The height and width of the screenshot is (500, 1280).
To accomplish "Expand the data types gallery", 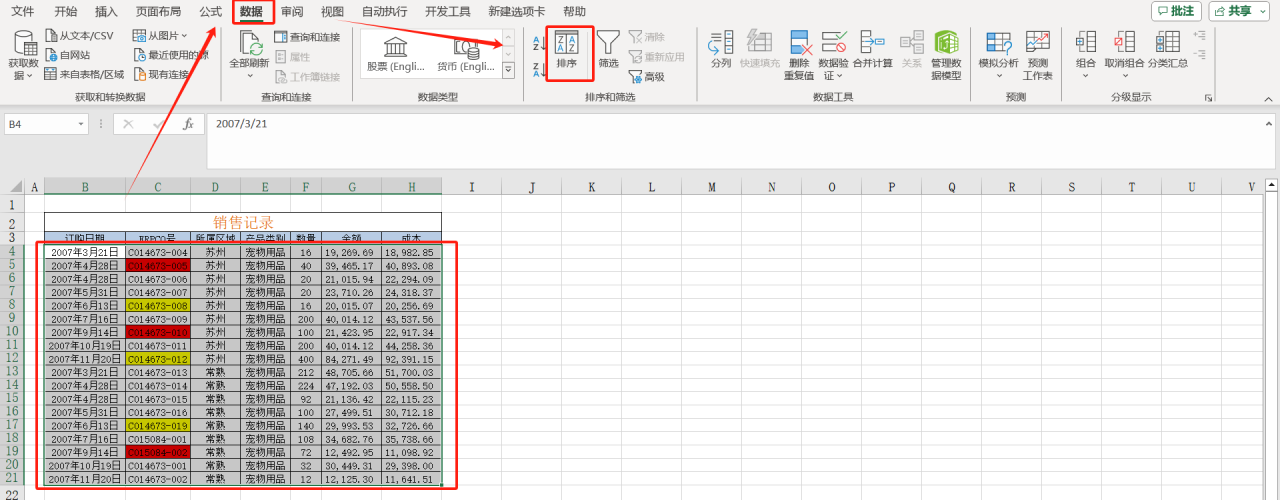I will tap(508, 70).
